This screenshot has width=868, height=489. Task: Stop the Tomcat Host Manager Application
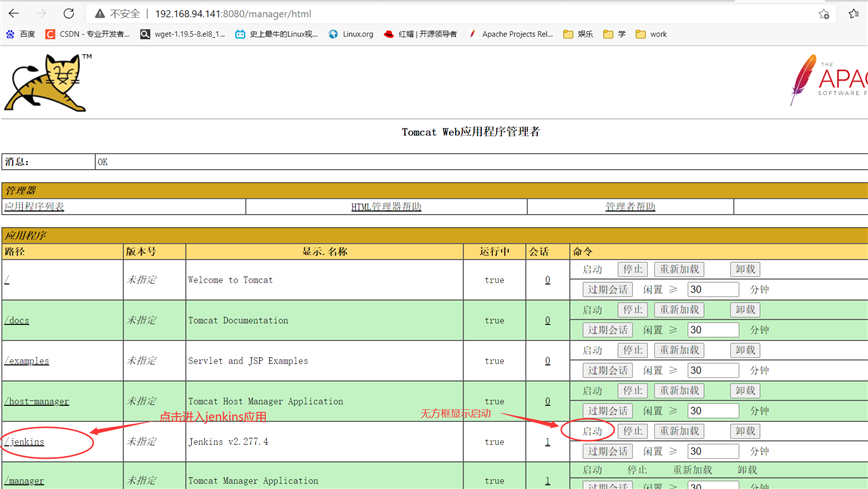632,390
